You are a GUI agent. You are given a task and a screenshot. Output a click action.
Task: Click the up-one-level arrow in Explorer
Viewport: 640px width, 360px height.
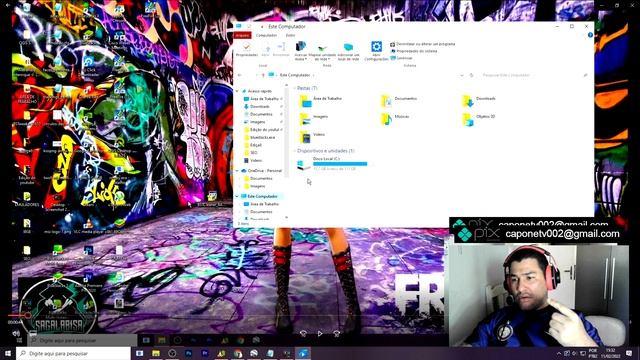point(263,75)
